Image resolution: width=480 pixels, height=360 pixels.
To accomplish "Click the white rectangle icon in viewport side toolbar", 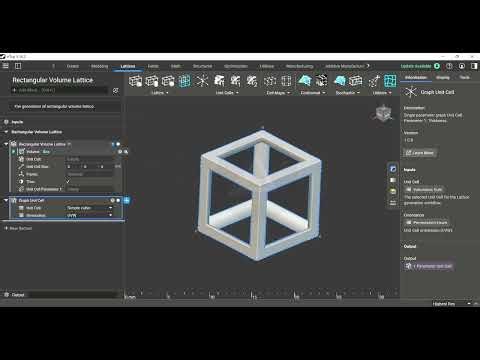I will (393, 180).
